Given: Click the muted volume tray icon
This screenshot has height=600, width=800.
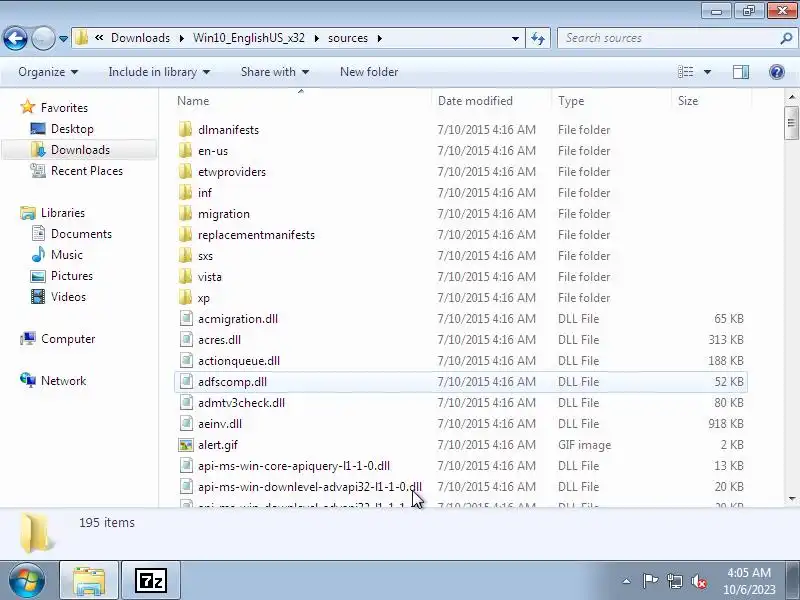Looking at the screenshot, I should coord(699,581).
